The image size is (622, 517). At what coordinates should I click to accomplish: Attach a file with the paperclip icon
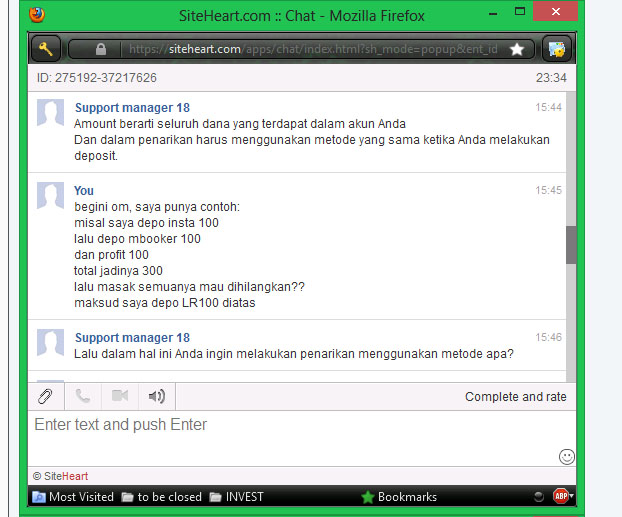pyautogui.click(x=46, y=396)
